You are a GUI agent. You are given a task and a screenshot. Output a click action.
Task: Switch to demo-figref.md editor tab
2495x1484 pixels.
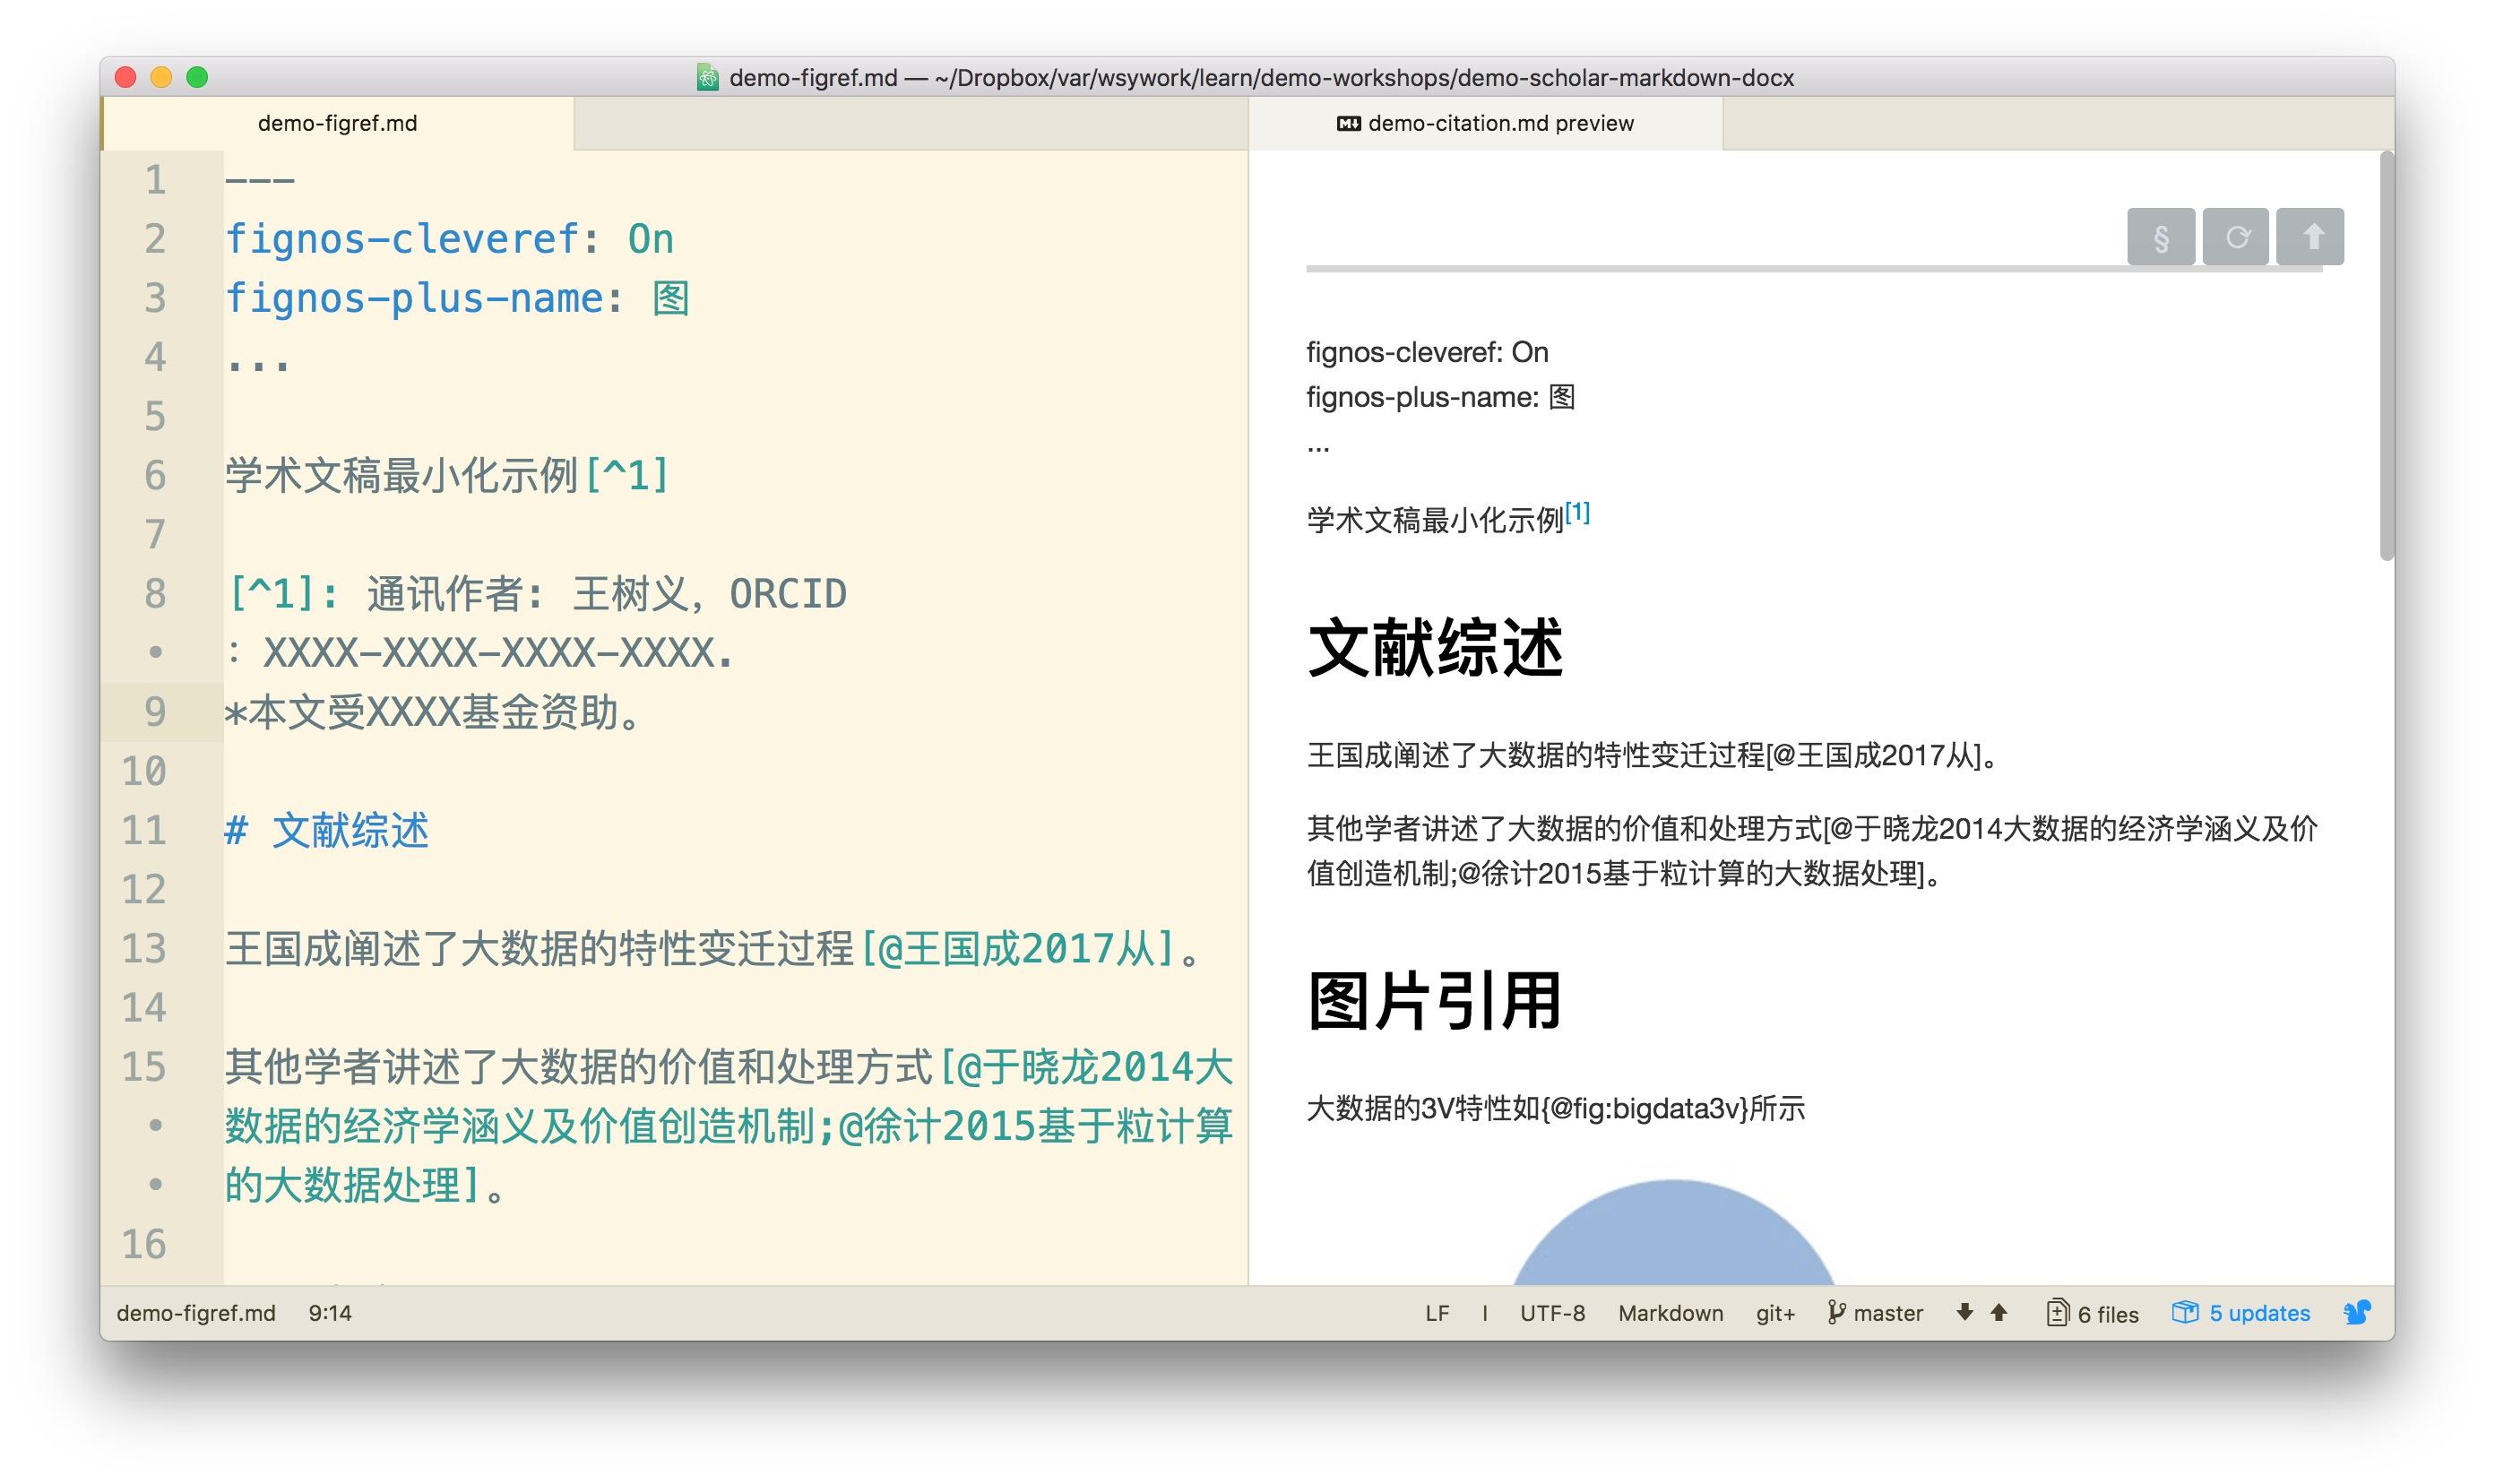337,123
